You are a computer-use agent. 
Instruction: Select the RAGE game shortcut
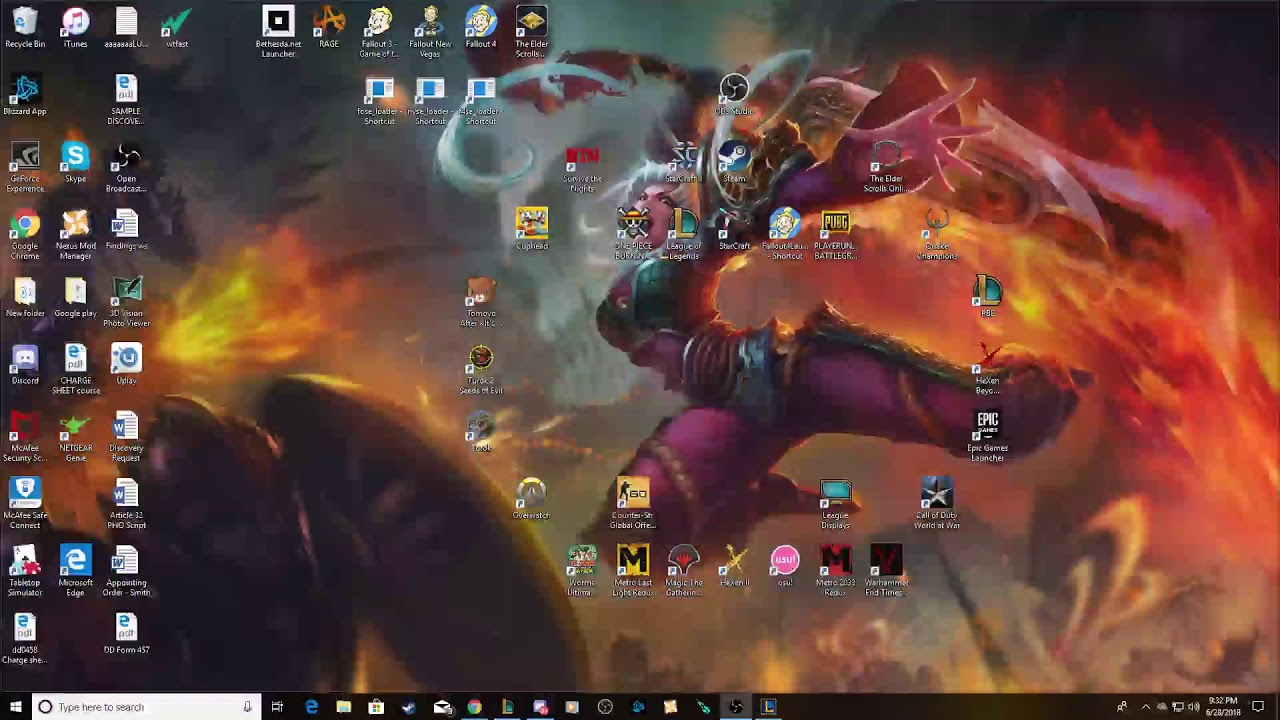[x=329, y=27]
